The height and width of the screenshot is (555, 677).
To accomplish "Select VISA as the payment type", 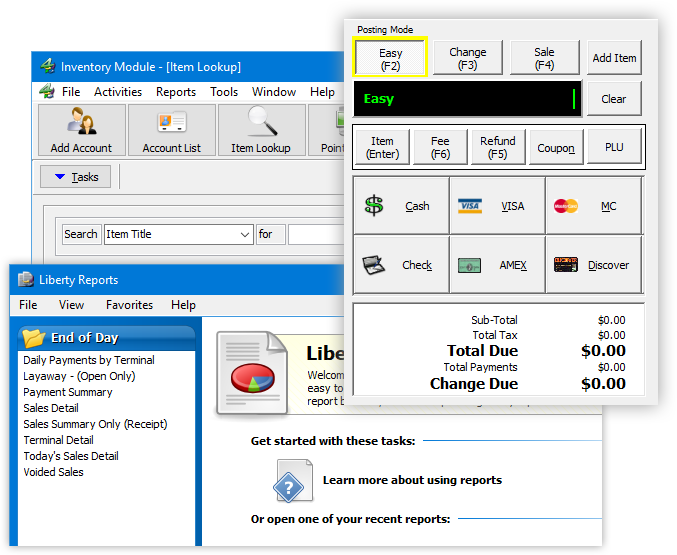I will (497, 206).
